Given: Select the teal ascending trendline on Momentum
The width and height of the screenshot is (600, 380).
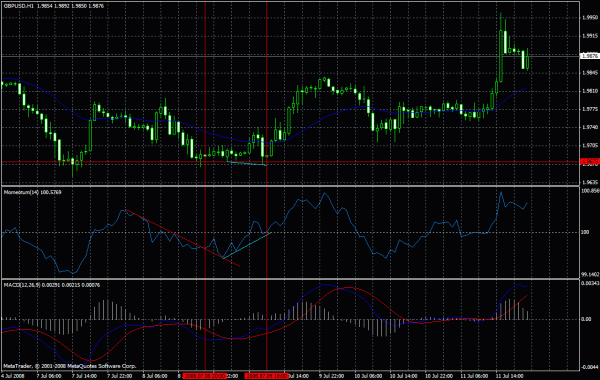Looking at the screenshot, I should (247, 245).
